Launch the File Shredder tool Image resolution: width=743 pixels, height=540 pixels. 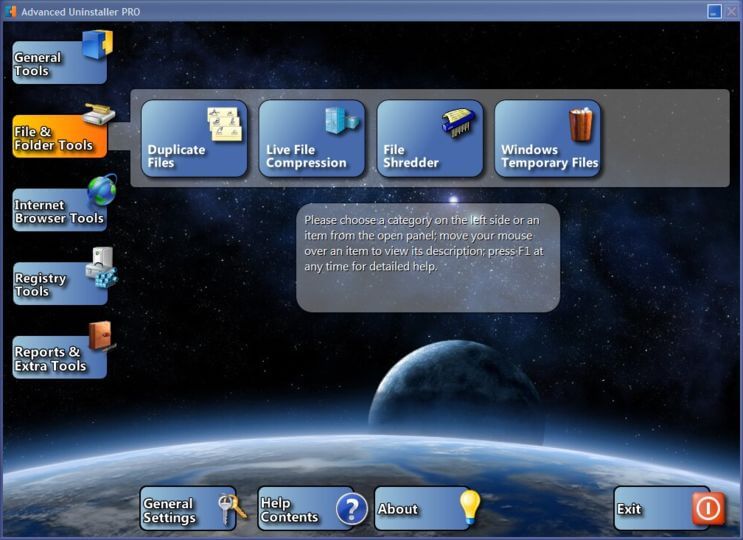point(430,138)
